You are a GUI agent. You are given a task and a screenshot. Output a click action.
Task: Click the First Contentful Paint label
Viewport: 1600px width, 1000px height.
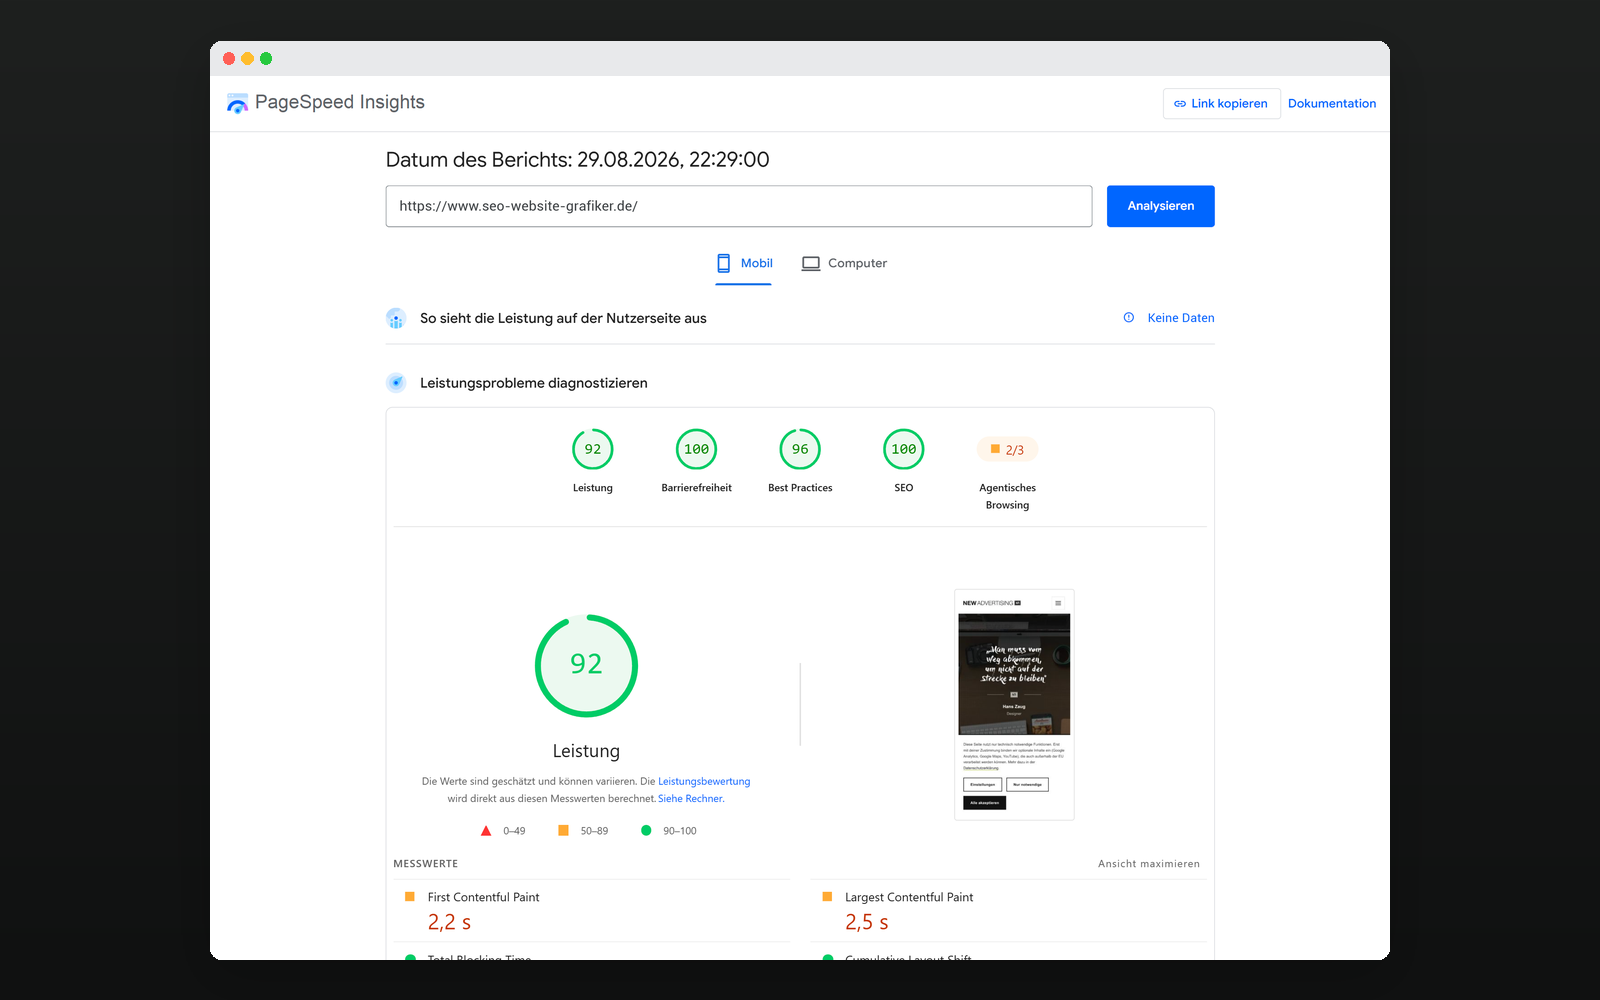(484, 897)
